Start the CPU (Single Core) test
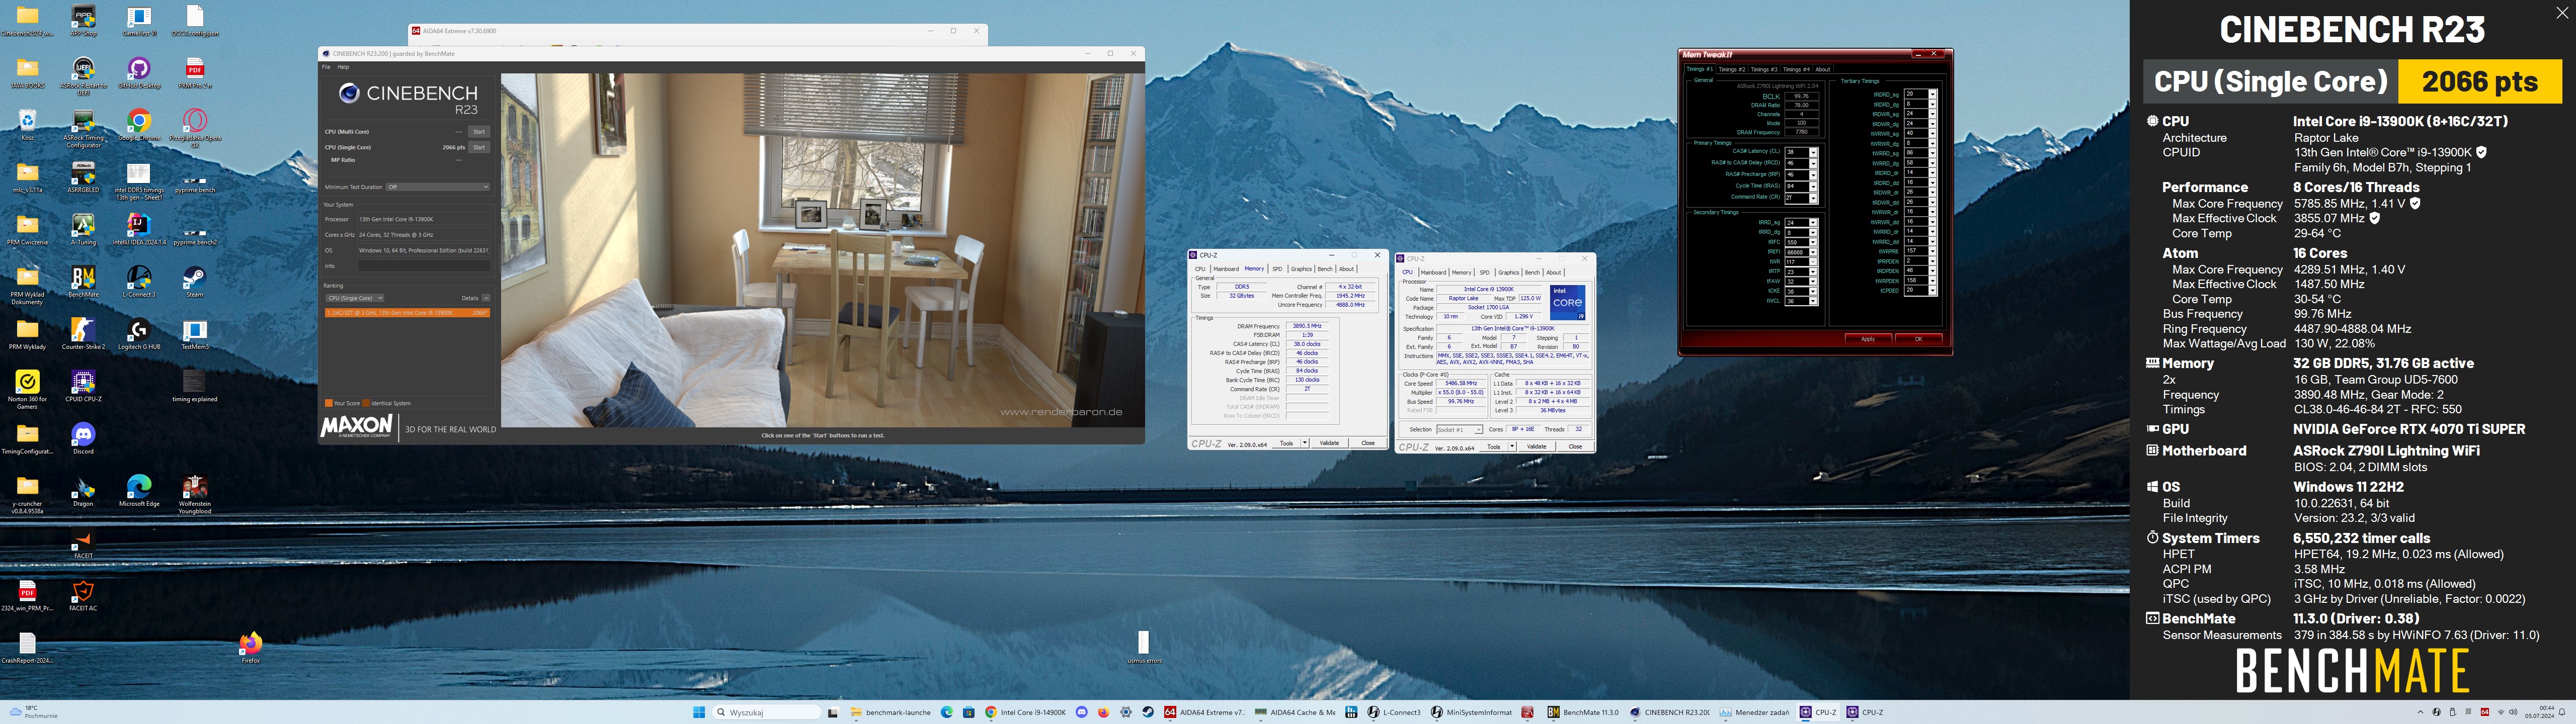The height and width of the screenshot is (724, 2576). click(x=479, y=147)
